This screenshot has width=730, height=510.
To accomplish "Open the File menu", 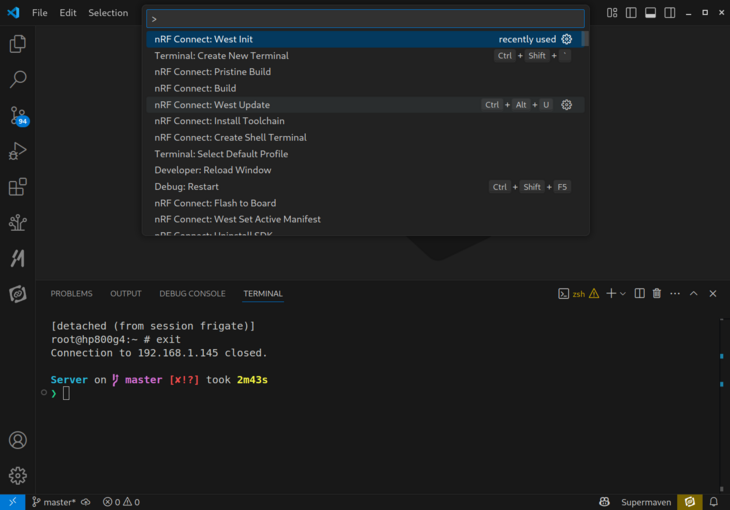I will click(x=40, y=13).
